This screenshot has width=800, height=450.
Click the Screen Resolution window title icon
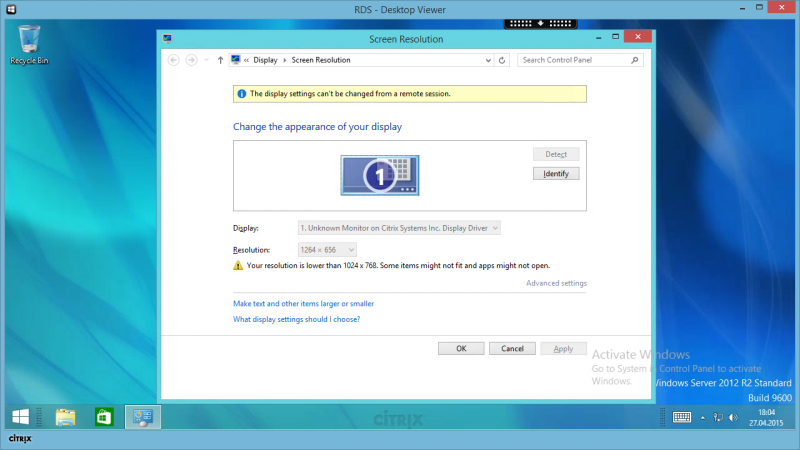click(167, 38)
